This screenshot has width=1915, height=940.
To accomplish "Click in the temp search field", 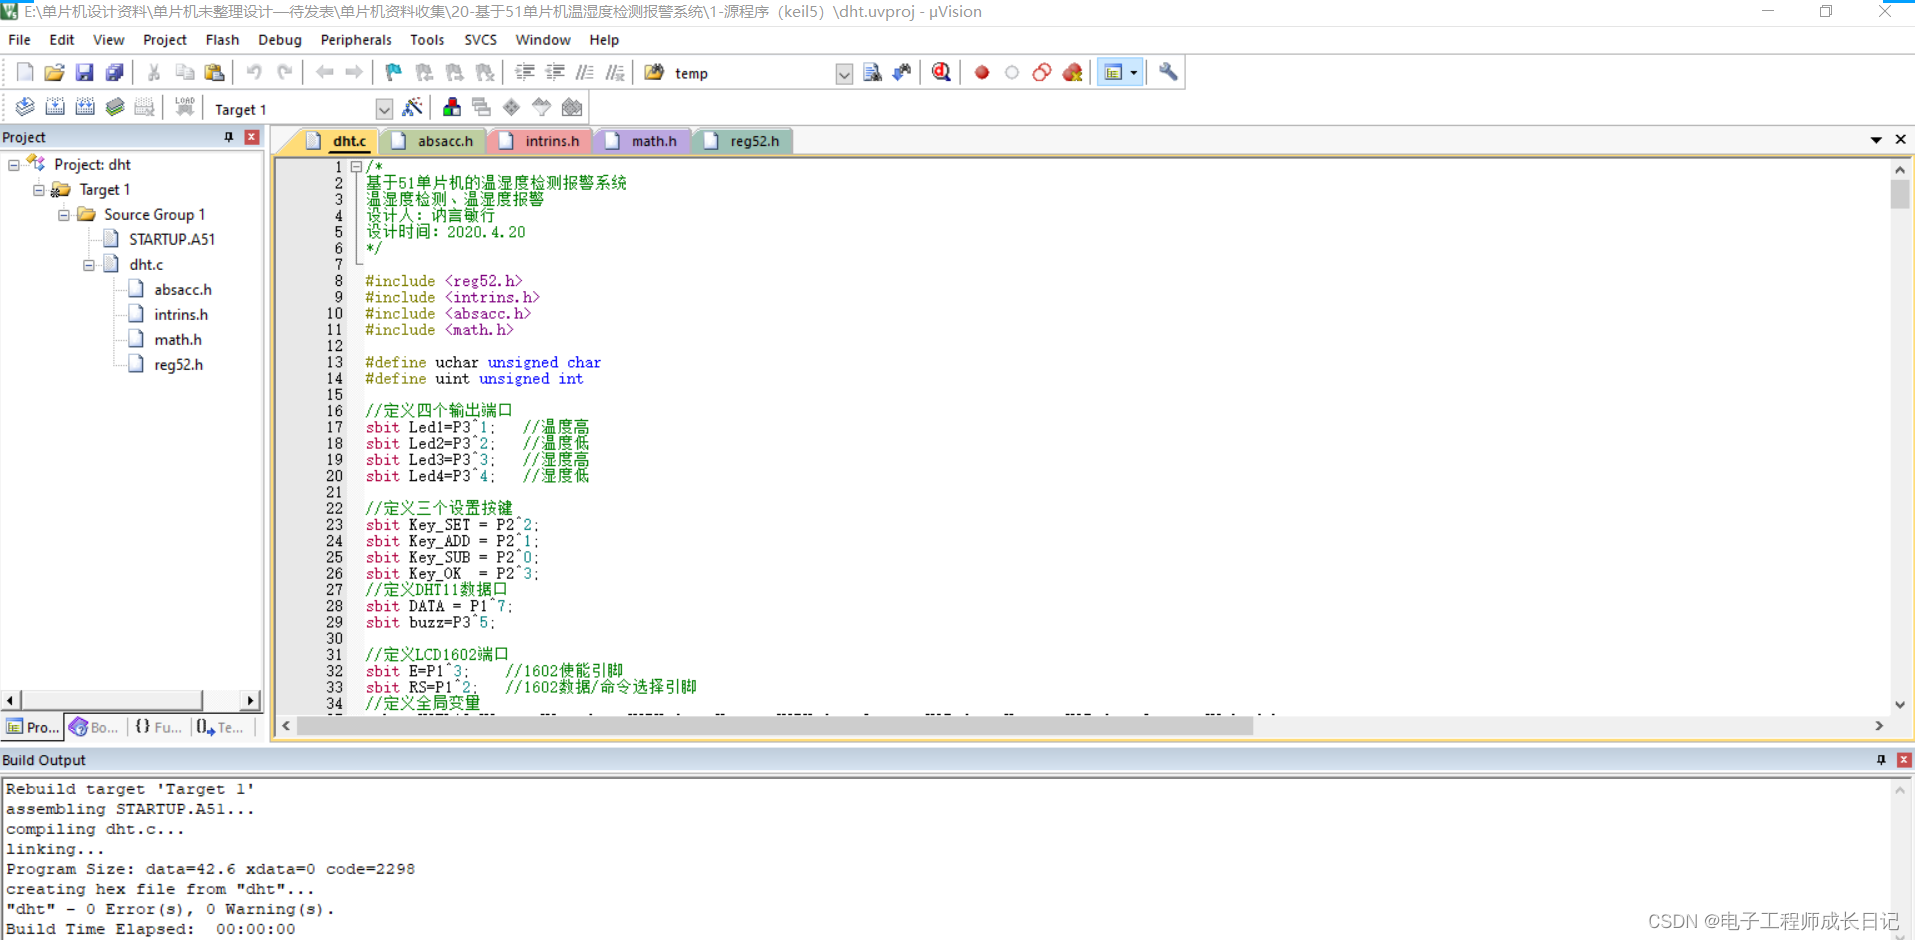I will [752, 74].
